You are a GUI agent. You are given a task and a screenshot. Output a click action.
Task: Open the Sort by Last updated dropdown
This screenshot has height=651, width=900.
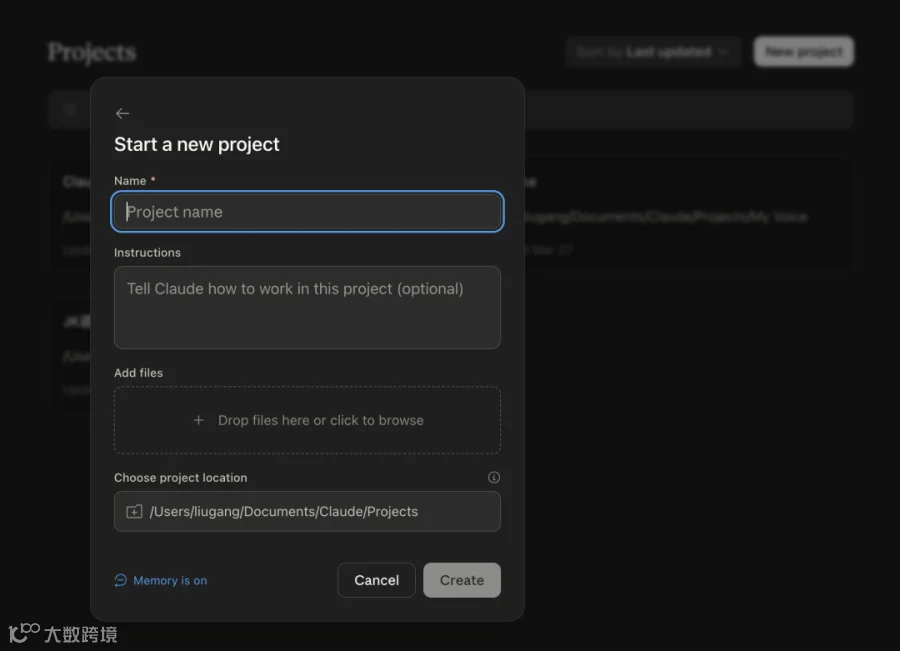point(653,52)
